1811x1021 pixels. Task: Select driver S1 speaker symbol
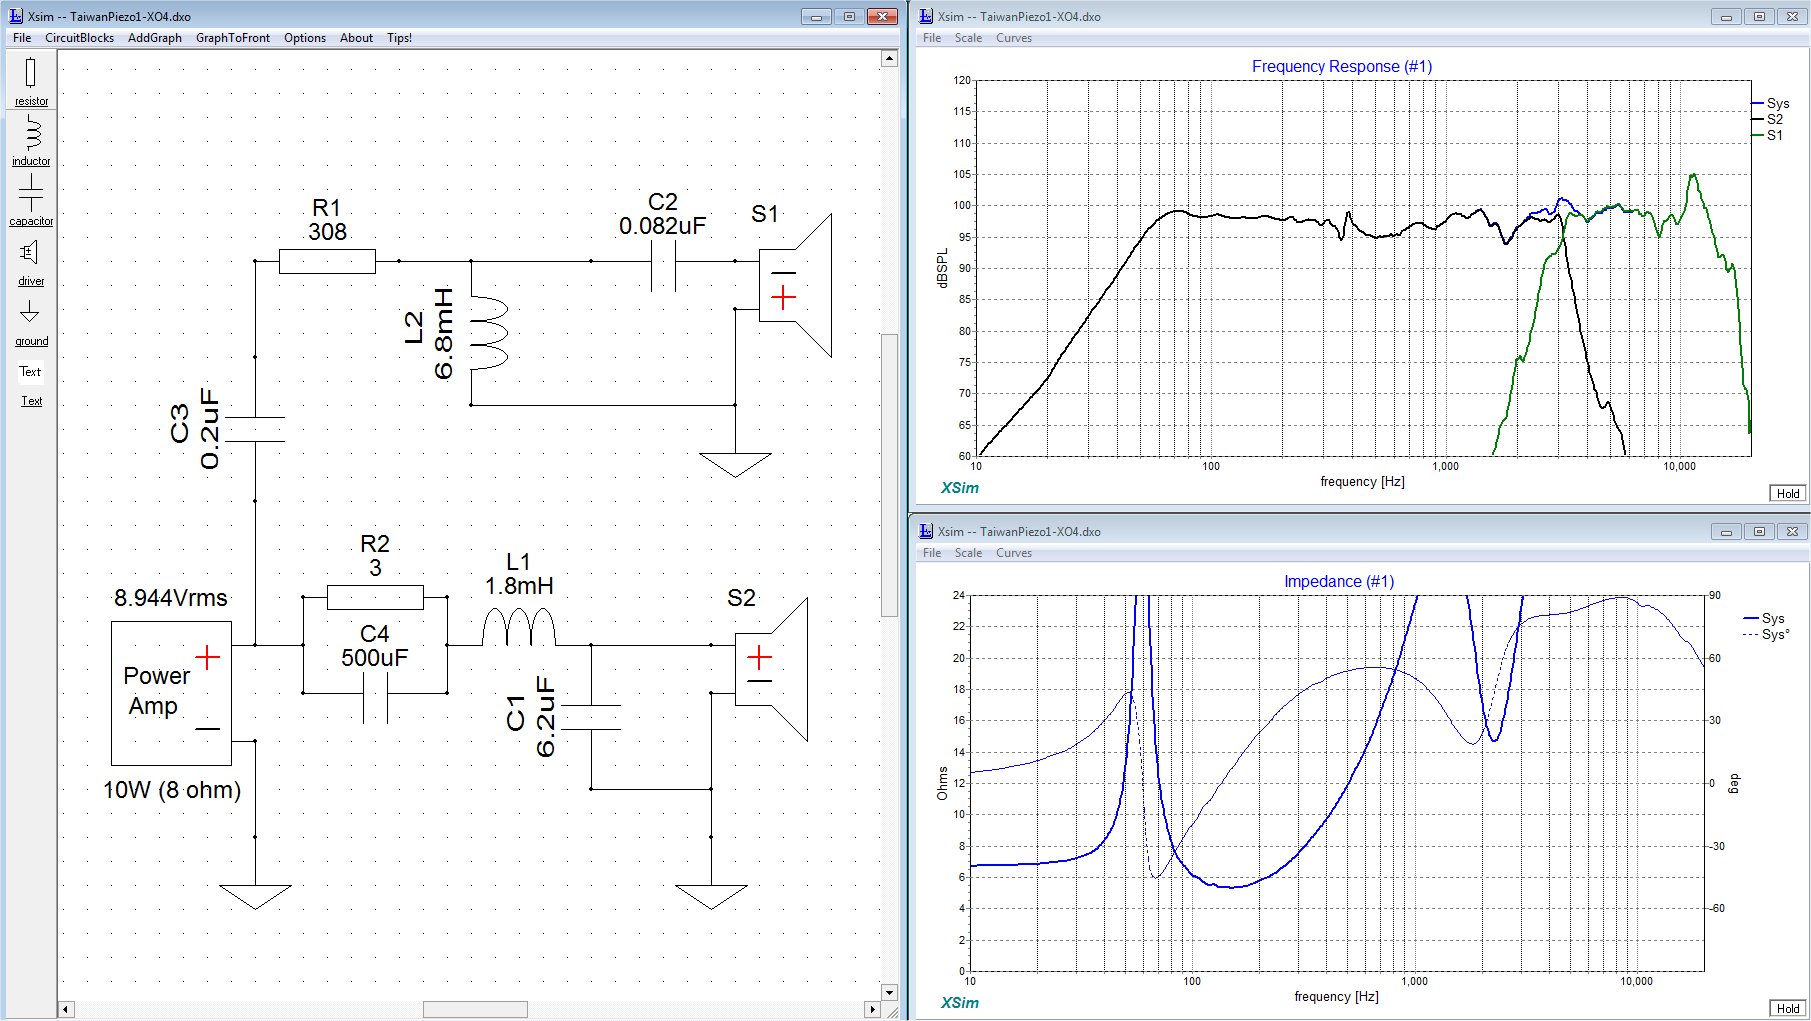[x=795, y=285]
